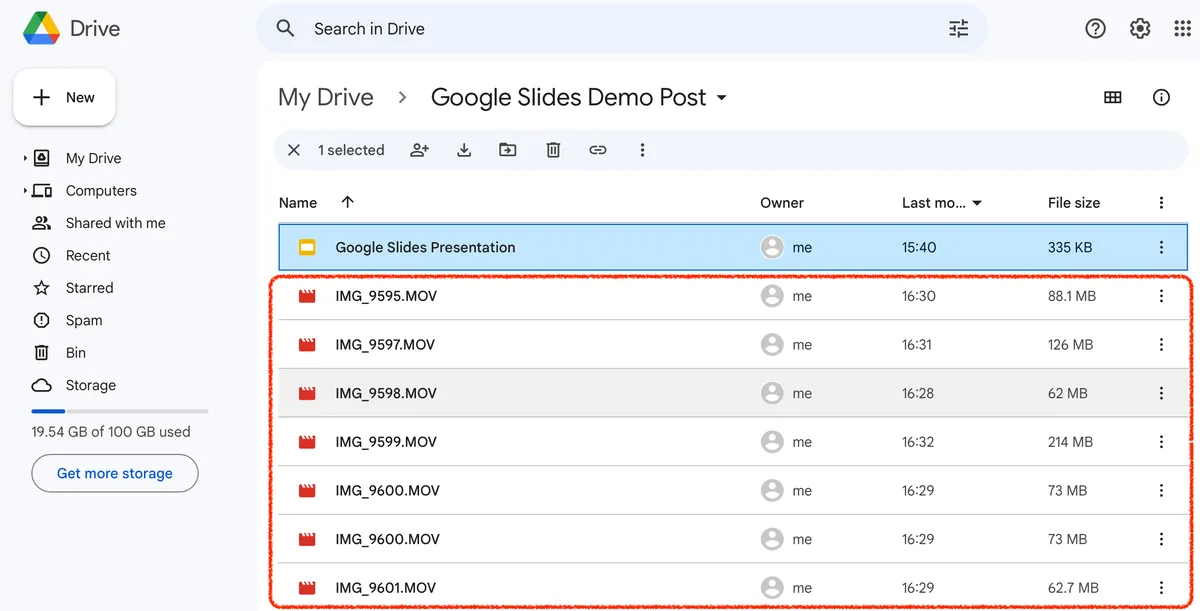Open more actions for IMG_9601.MOV
Image resolution: width=1200 pixels, height=611 pixels.
(x=1161, y=588)
